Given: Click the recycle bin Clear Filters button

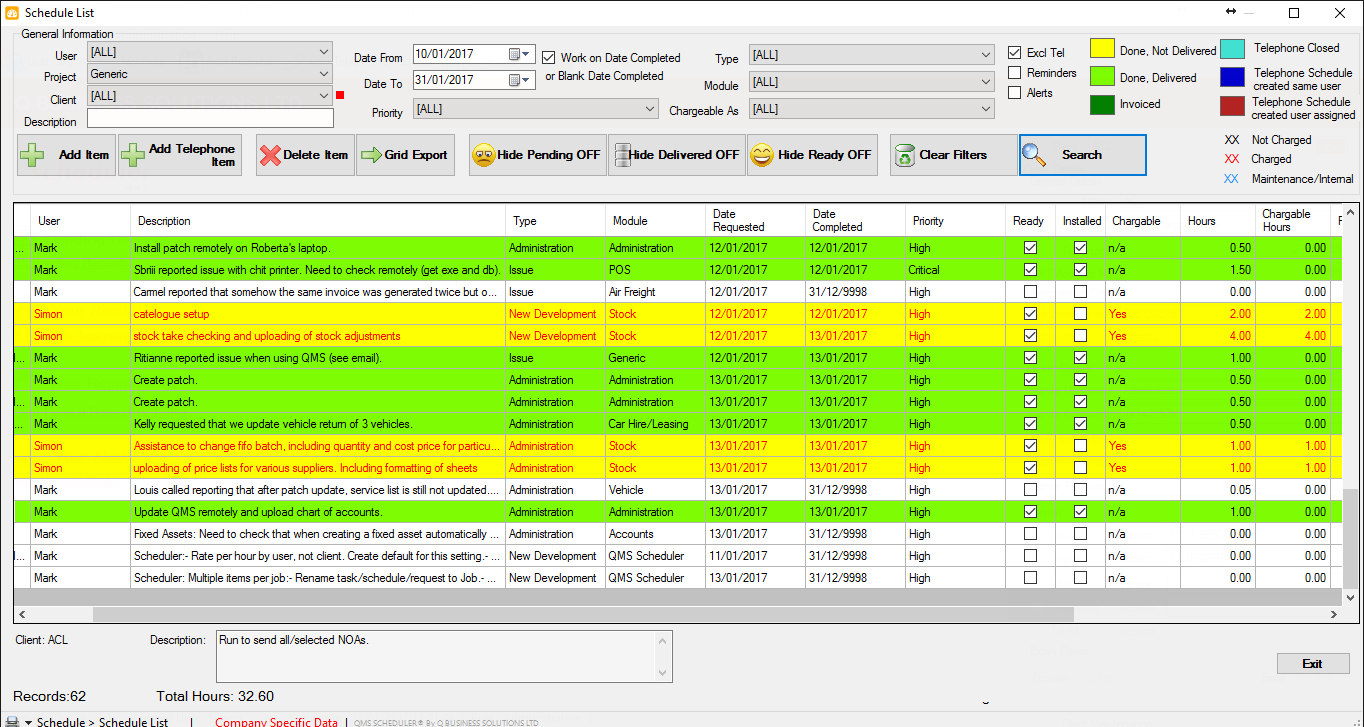Looking at the screenshot, I should tap(953, 155).
